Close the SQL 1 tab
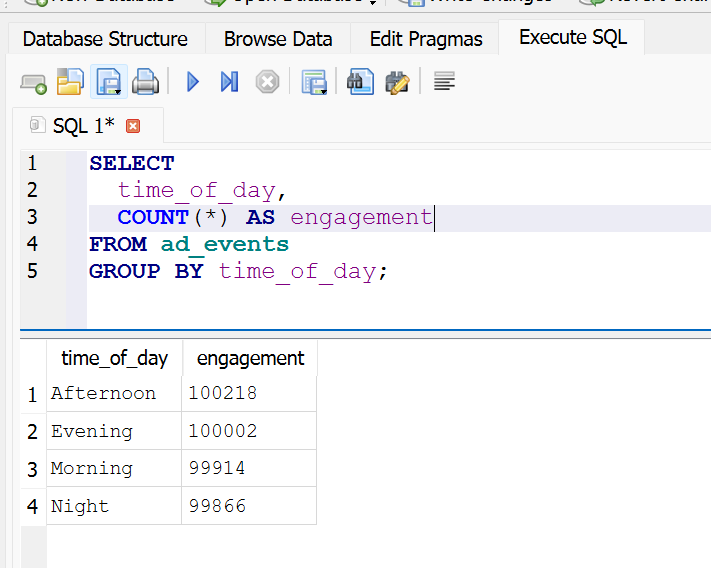 coord(133,126)
